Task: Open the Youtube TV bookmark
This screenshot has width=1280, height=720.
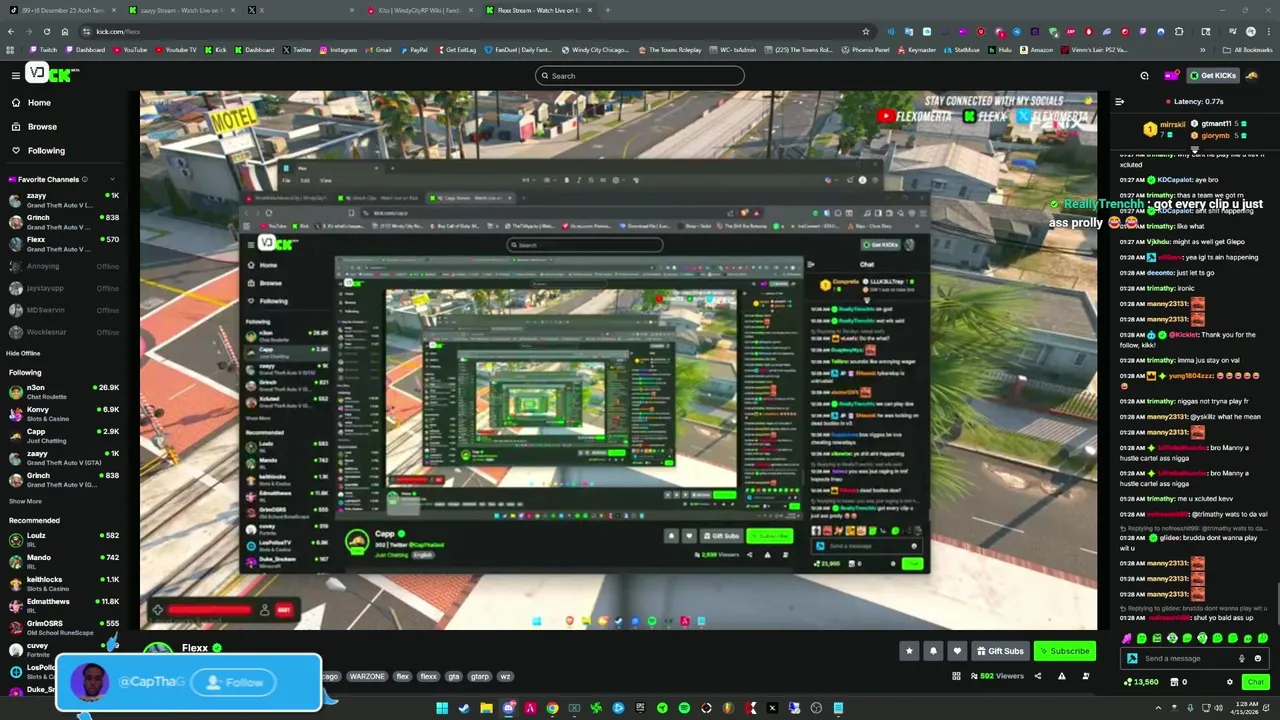Action: pyautogui.click(x=176, y=49)
